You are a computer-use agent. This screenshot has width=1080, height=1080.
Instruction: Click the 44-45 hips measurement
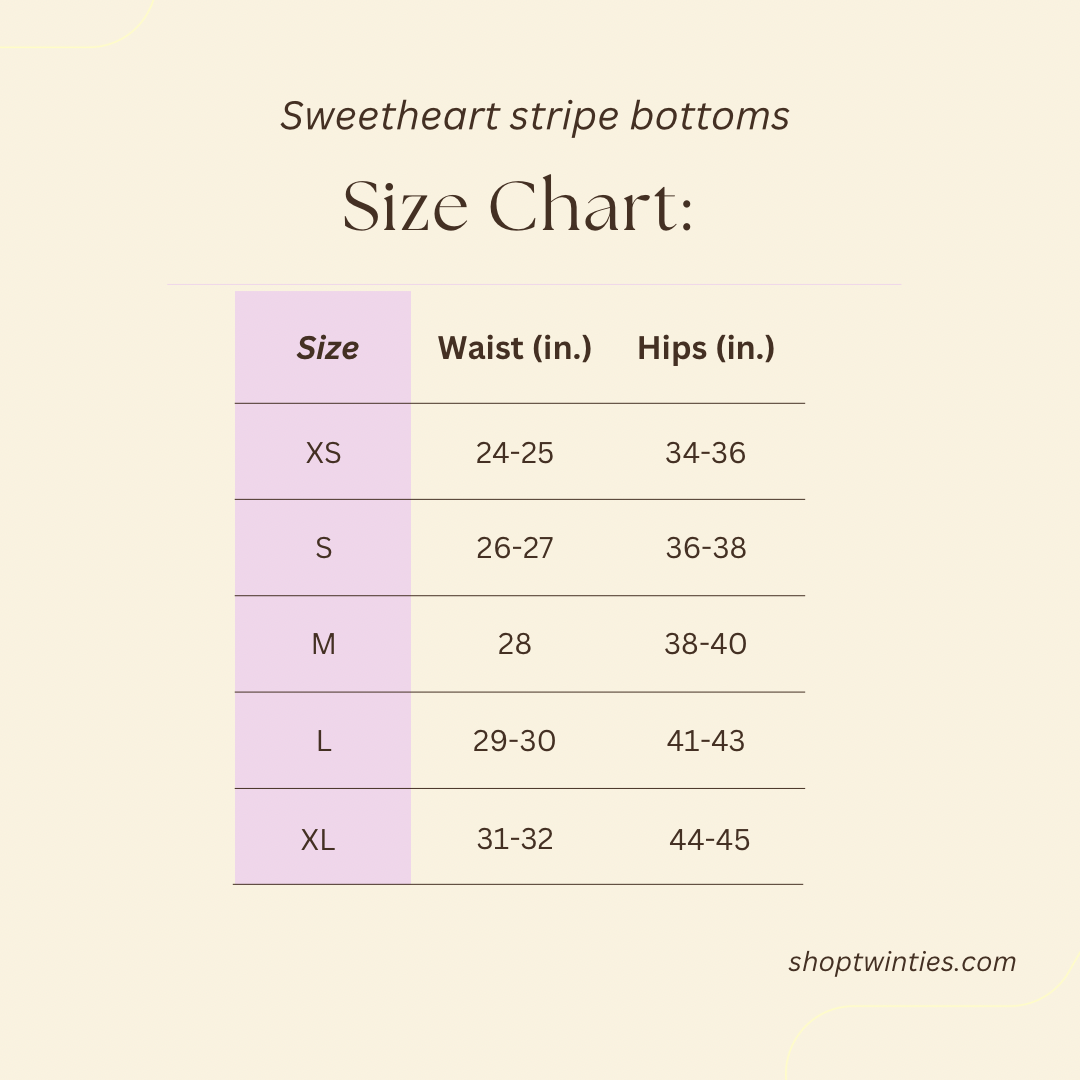[x=709, y=840]
